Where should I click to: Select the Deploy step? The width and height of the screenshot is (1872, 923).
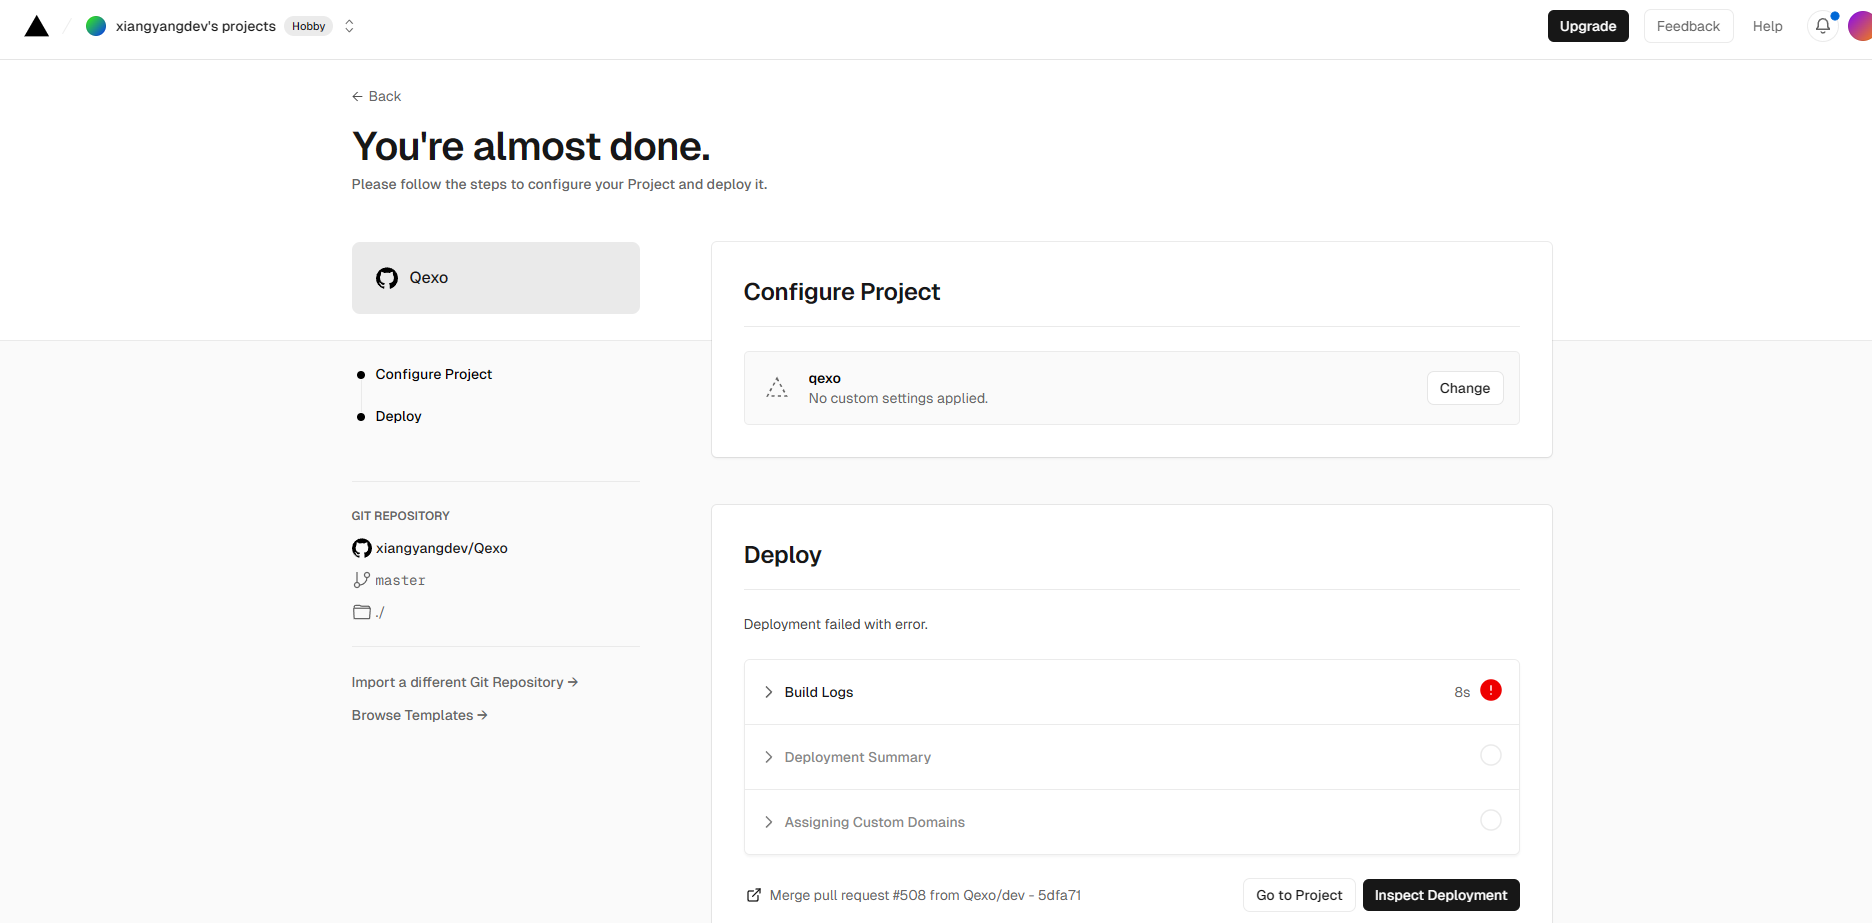pos(398,416)
